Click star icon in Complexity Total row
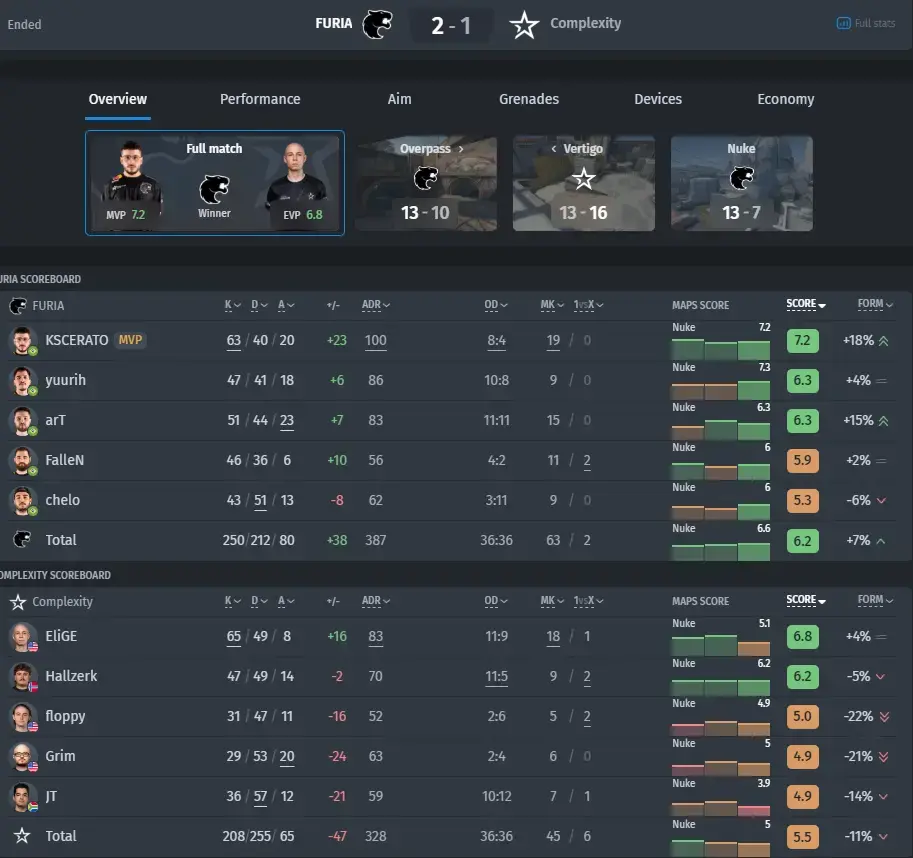This screenshot has width=913, height=858. [x=22, y=836]
